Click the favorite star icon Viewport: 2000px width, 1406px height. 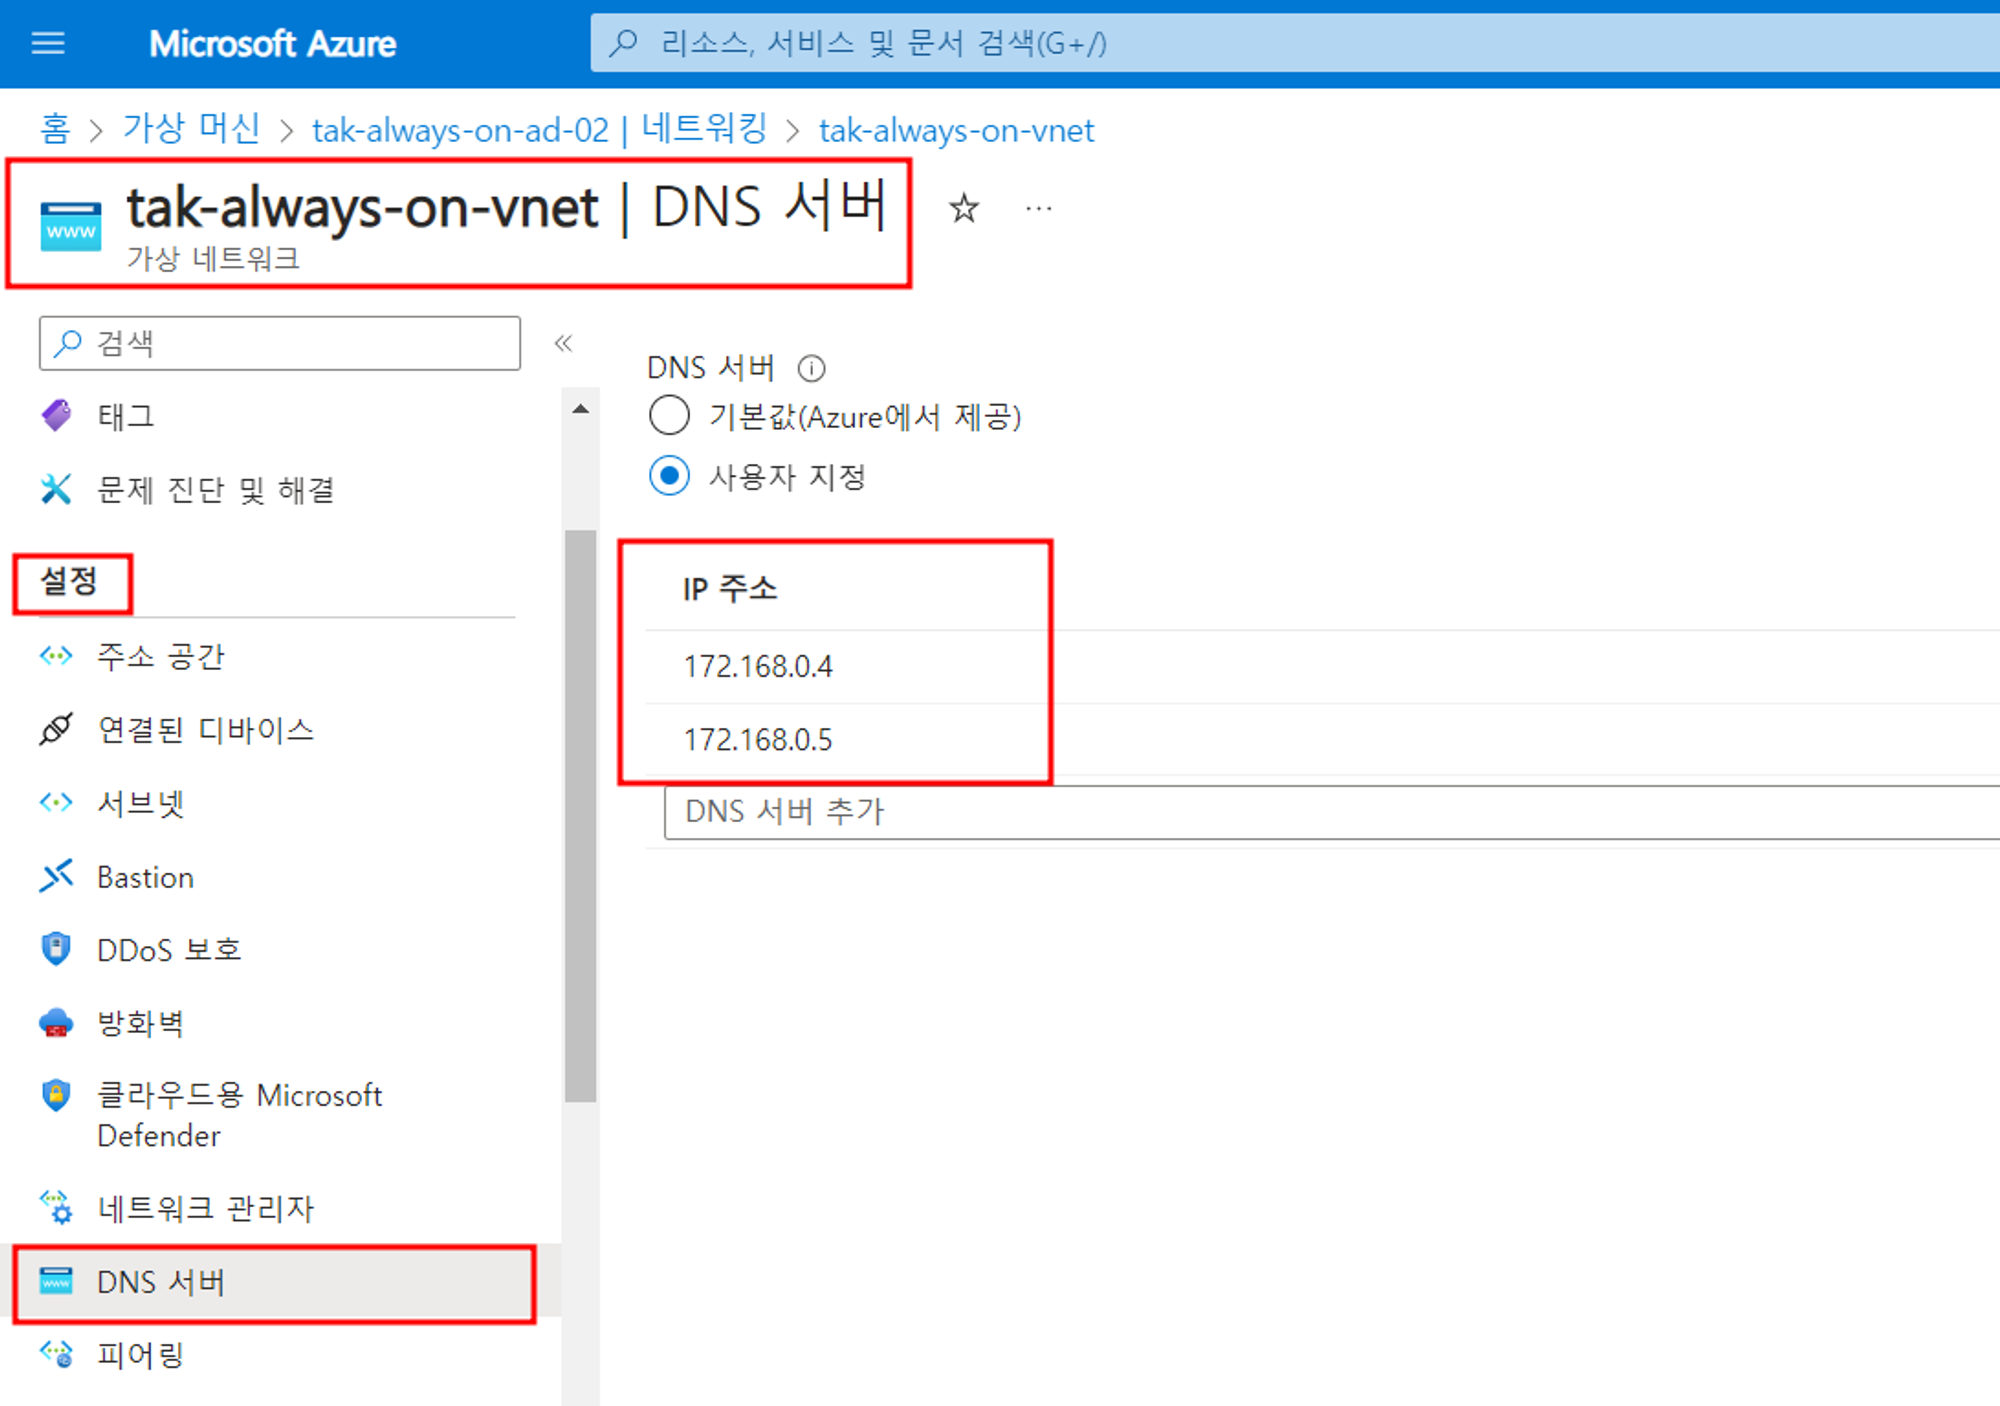coord(964,208)
